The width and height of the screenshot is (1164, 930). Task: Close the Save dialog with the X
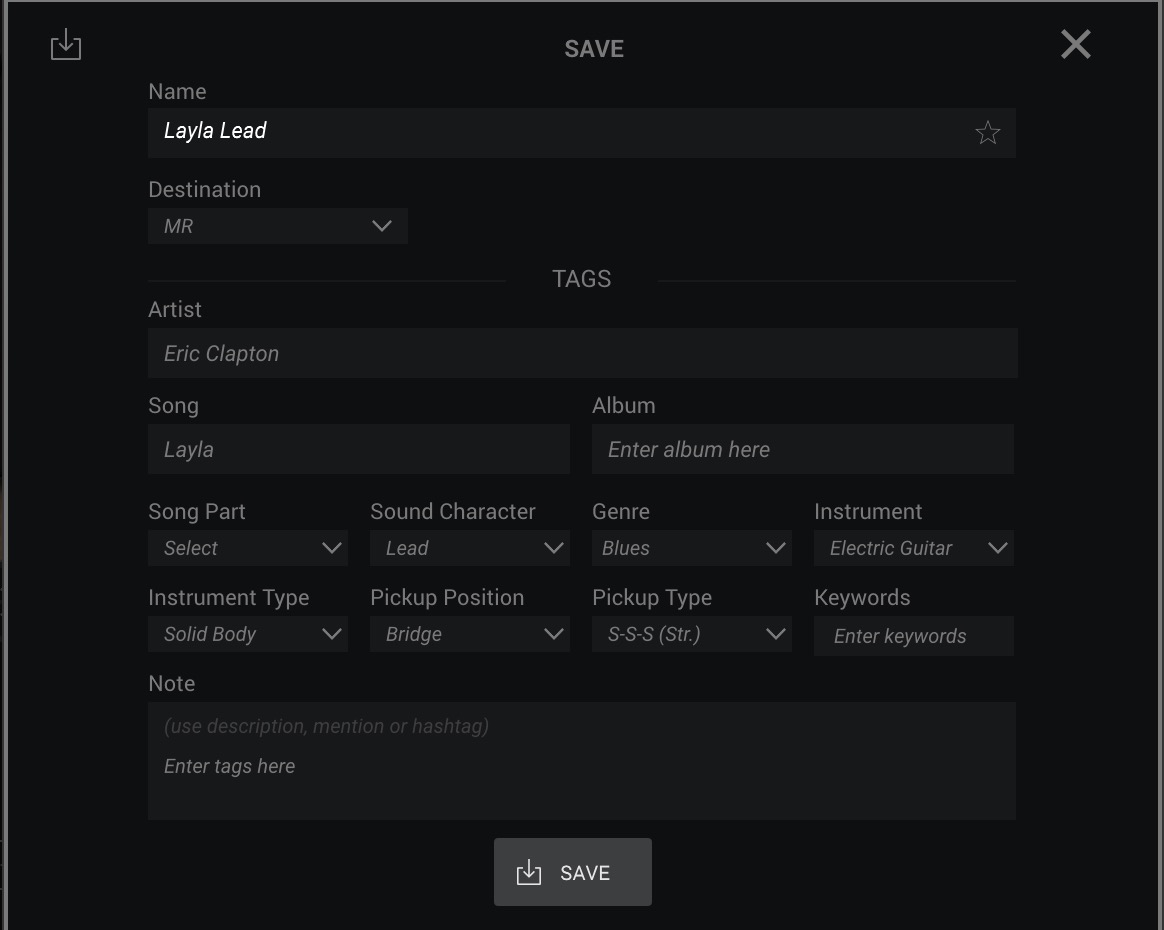coord(1076,45)
